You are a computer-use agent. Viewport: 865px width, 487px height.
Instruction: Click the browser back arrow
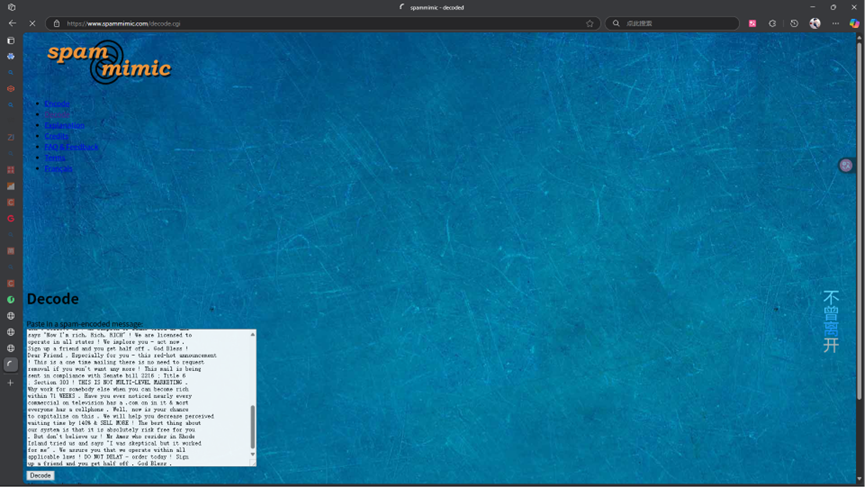pyautogui.click(x=12, y=23)
